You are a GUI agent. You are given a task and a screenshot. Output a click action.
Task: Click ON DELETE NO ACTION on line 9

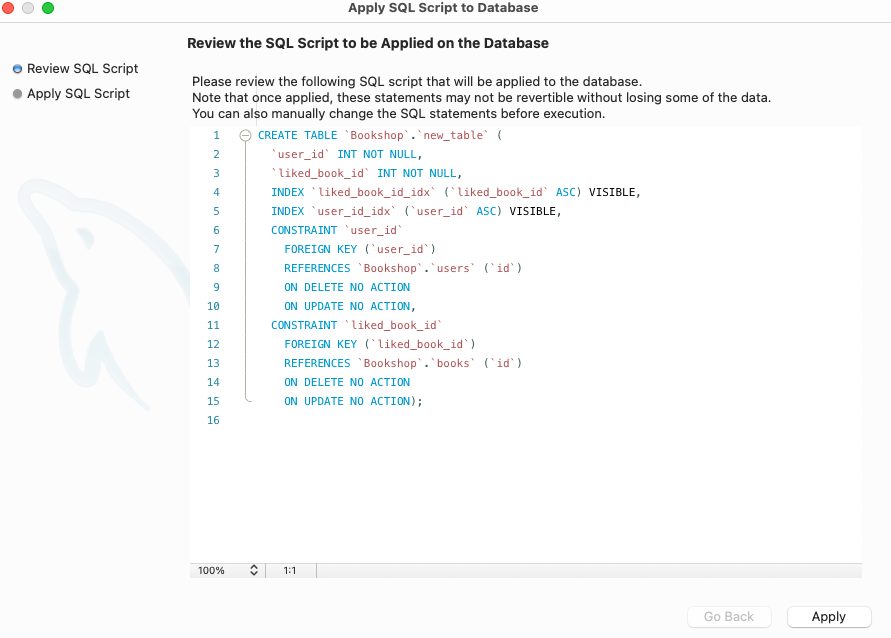(x=347, y=287)
